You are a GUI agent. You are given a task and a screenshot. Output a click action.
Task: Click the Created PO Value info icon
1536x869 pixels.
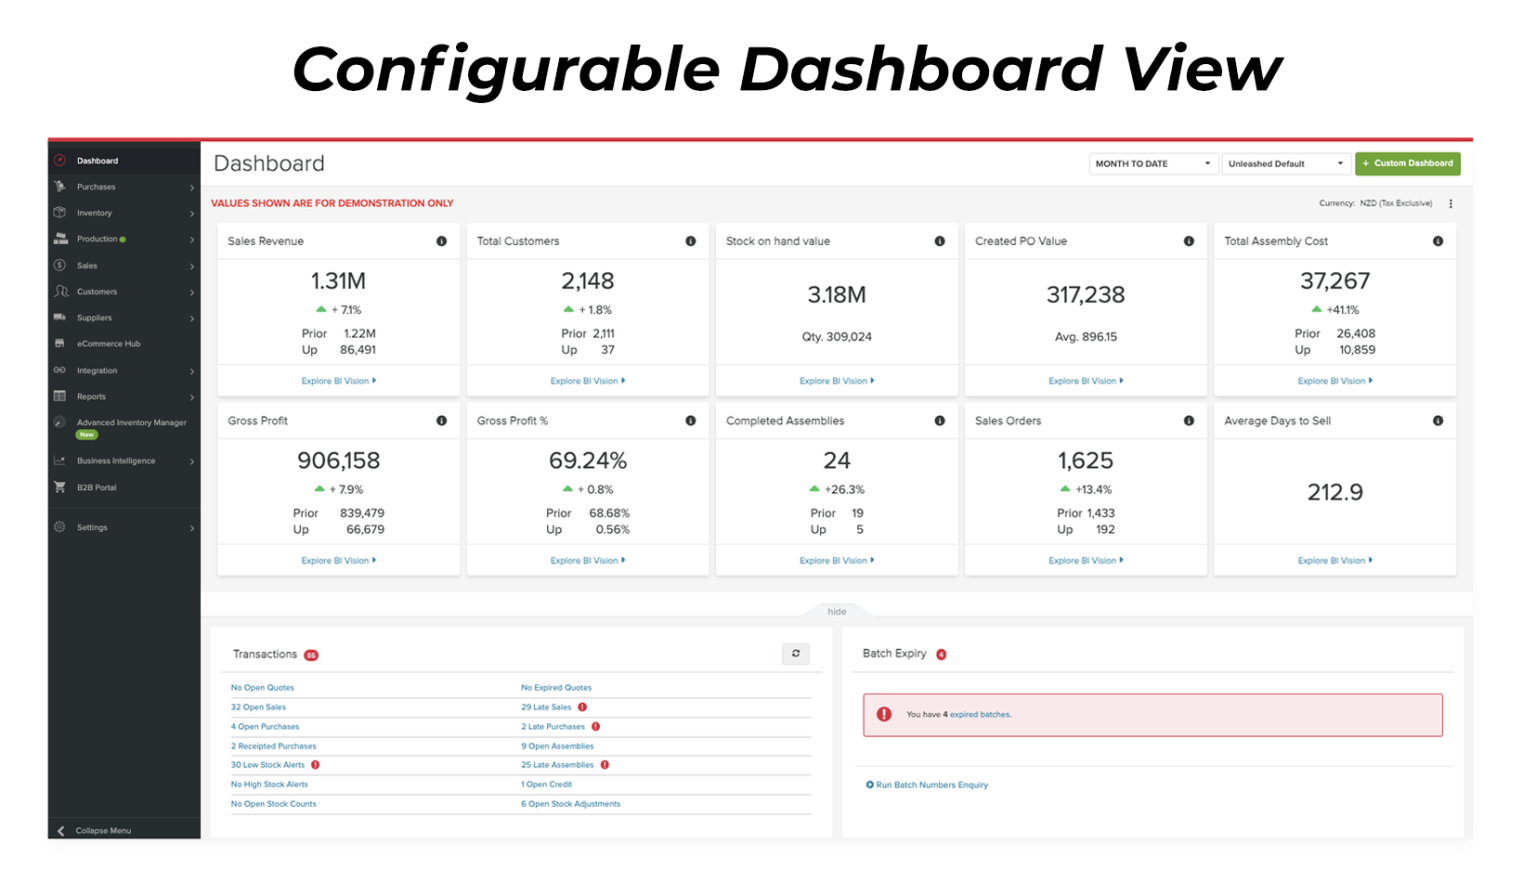(1188, 241)
